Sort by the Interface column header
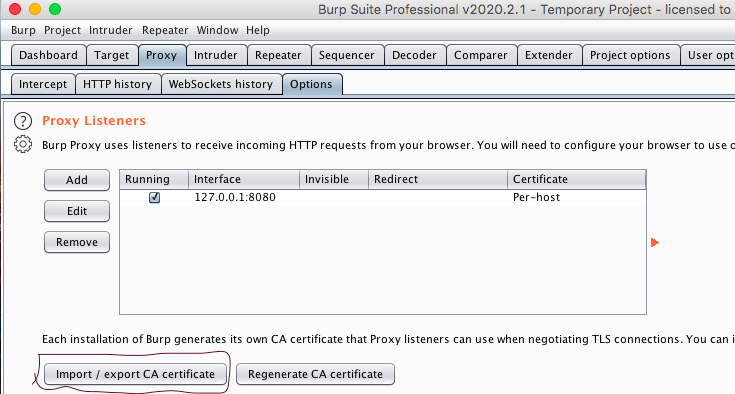The image size is (735, 394). coord(244,179)
